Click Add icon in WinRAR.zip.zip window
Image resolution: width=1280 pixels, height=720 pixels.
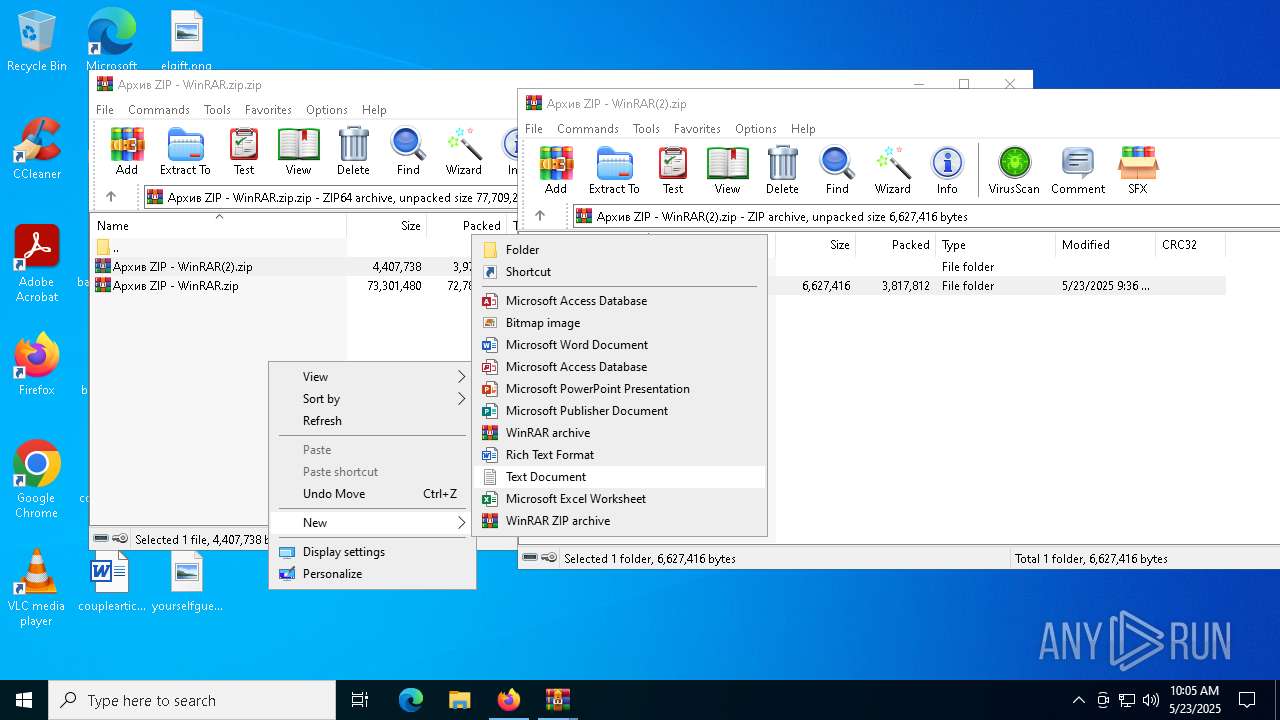[x=127, y=151]
